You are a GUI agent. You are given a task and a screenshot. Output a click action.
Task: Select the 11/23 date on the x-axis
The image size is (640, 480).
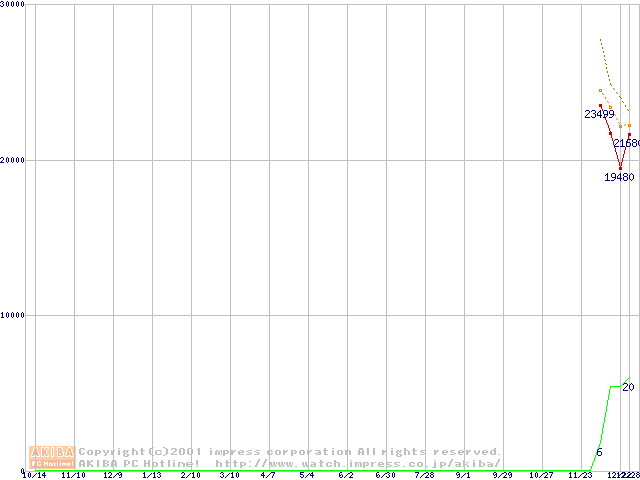[x=580, y=475]
